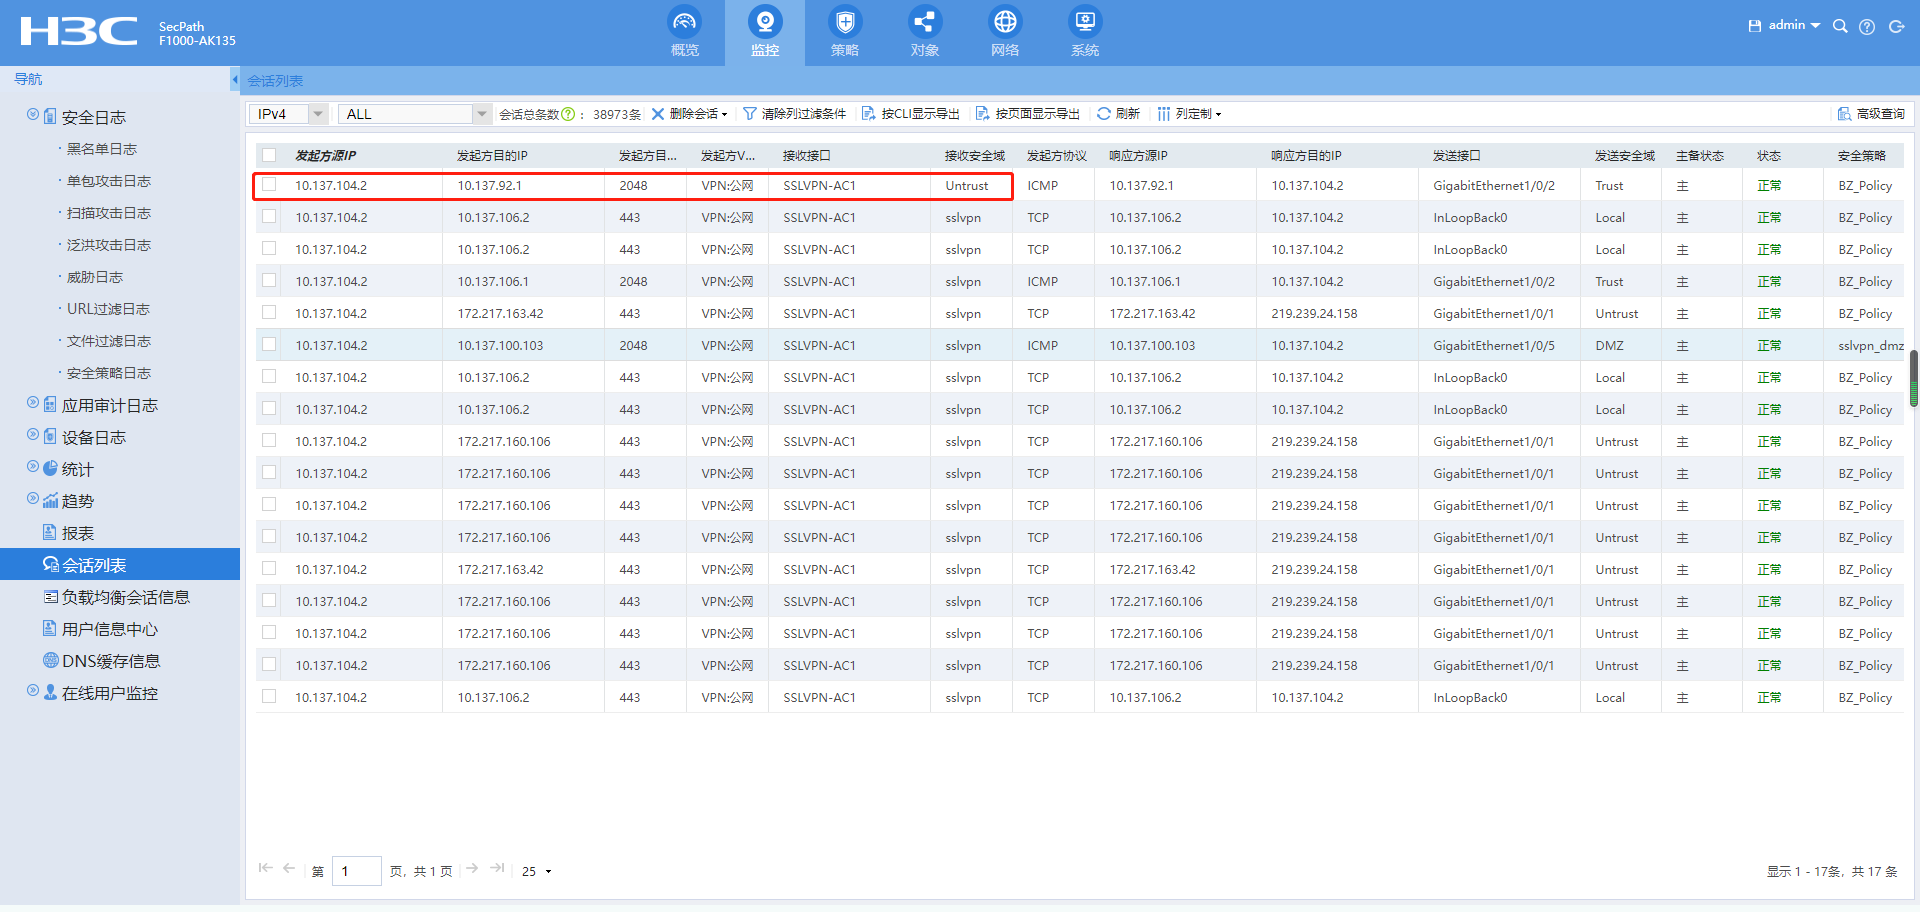Viewport: 1920px width, 912px height.
Task: Click the 刷新 refresh button
Action: pos(1118,114)
